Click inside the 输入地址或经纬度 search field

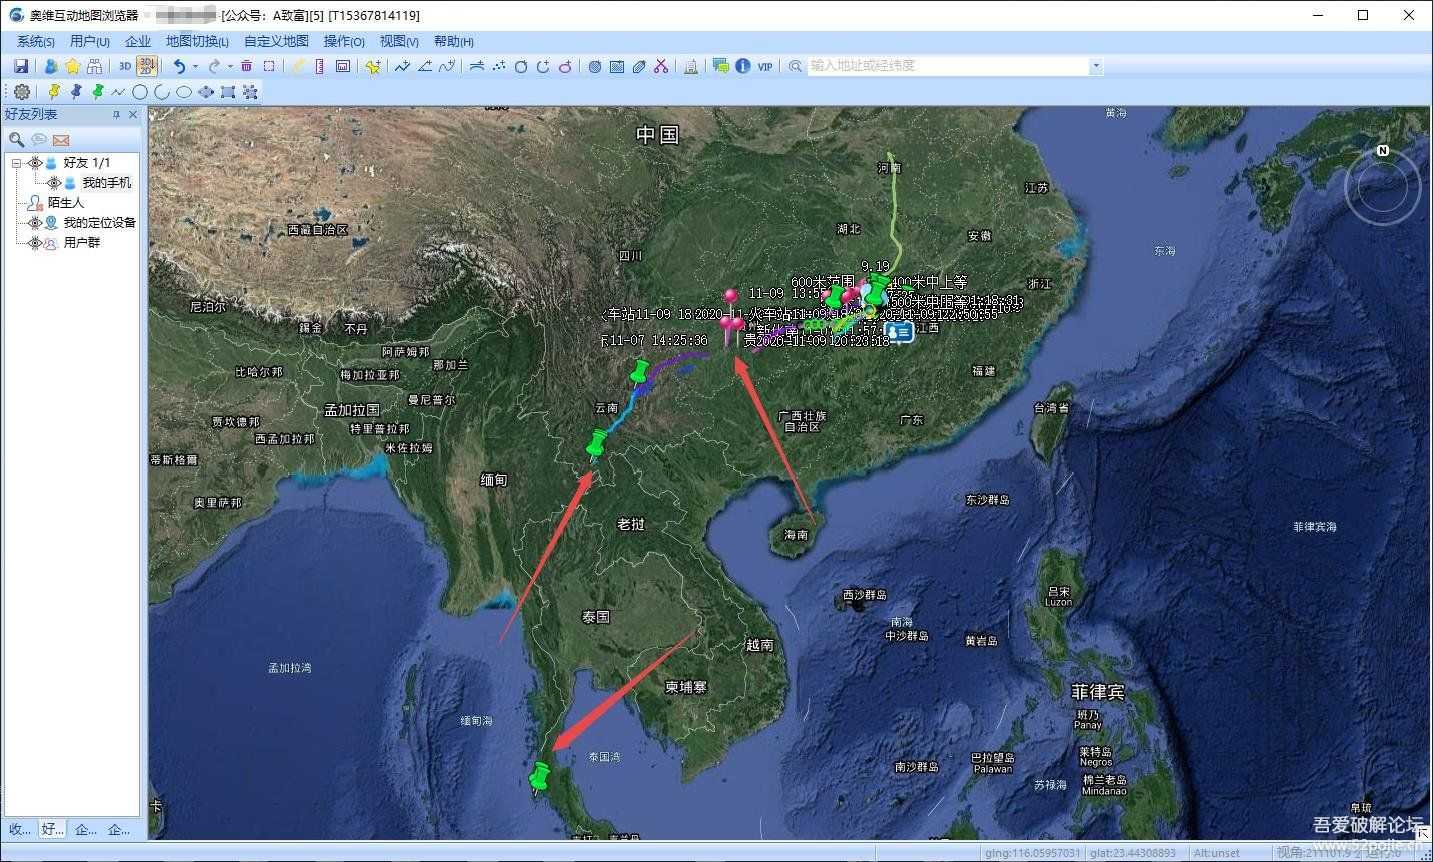click(x=950, y=66)
